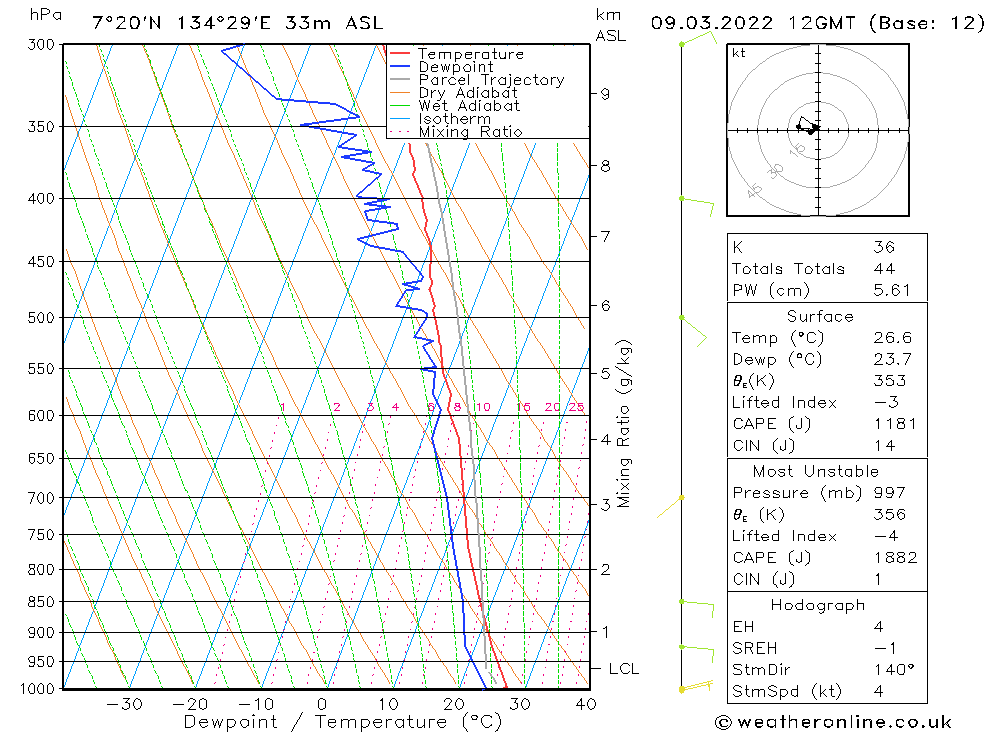Click the blue Dewpoint legend line sample

(399, 66)
